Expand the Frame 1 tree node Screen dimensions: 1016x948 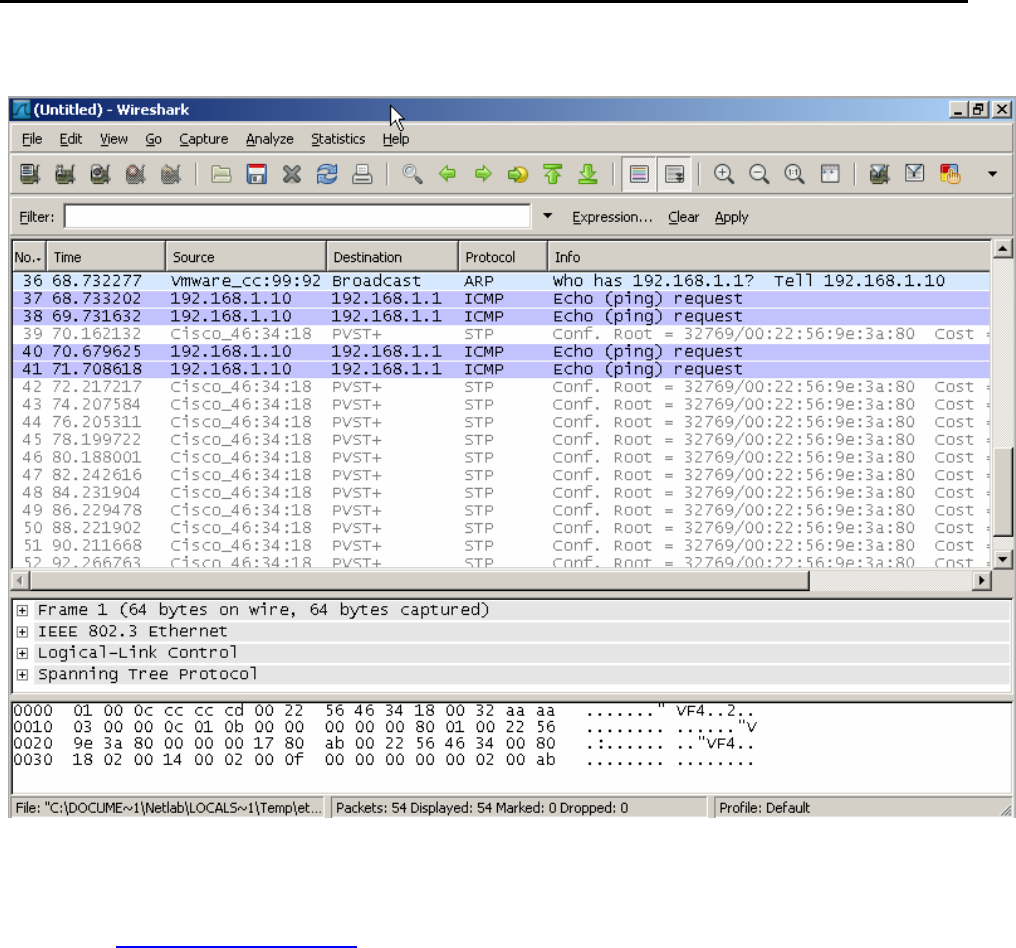point(22,610)
